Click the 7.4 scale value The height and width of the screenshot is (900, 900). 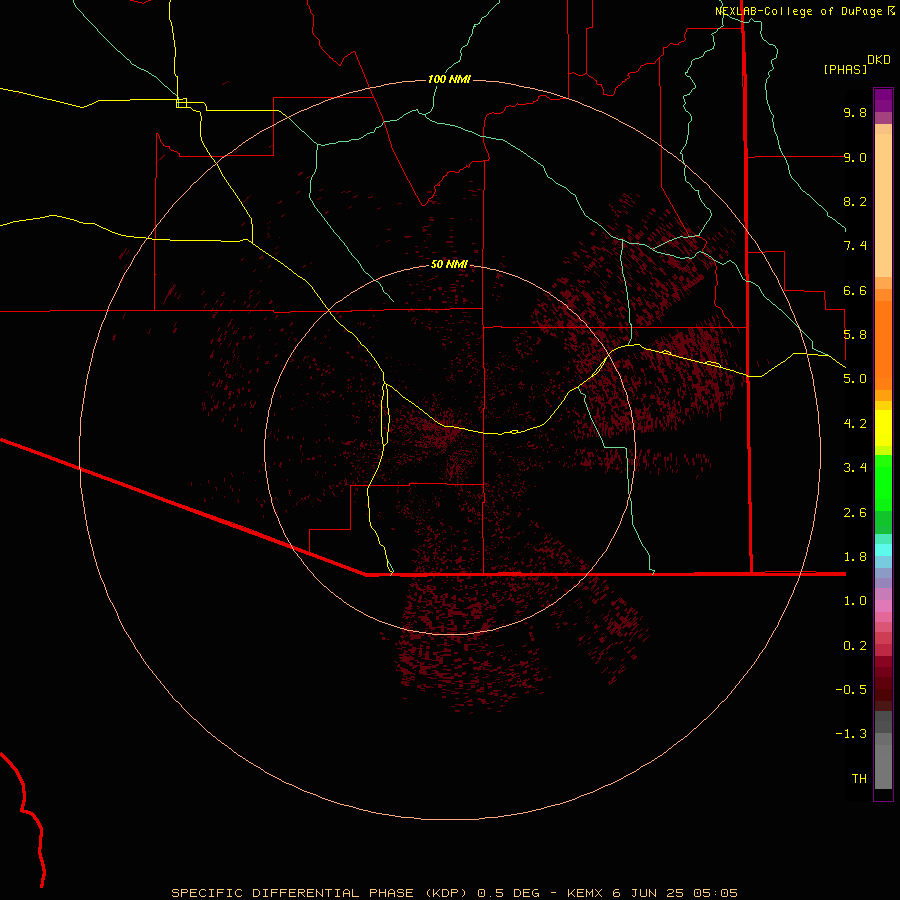pyautogui.click(x=855, y=246)
